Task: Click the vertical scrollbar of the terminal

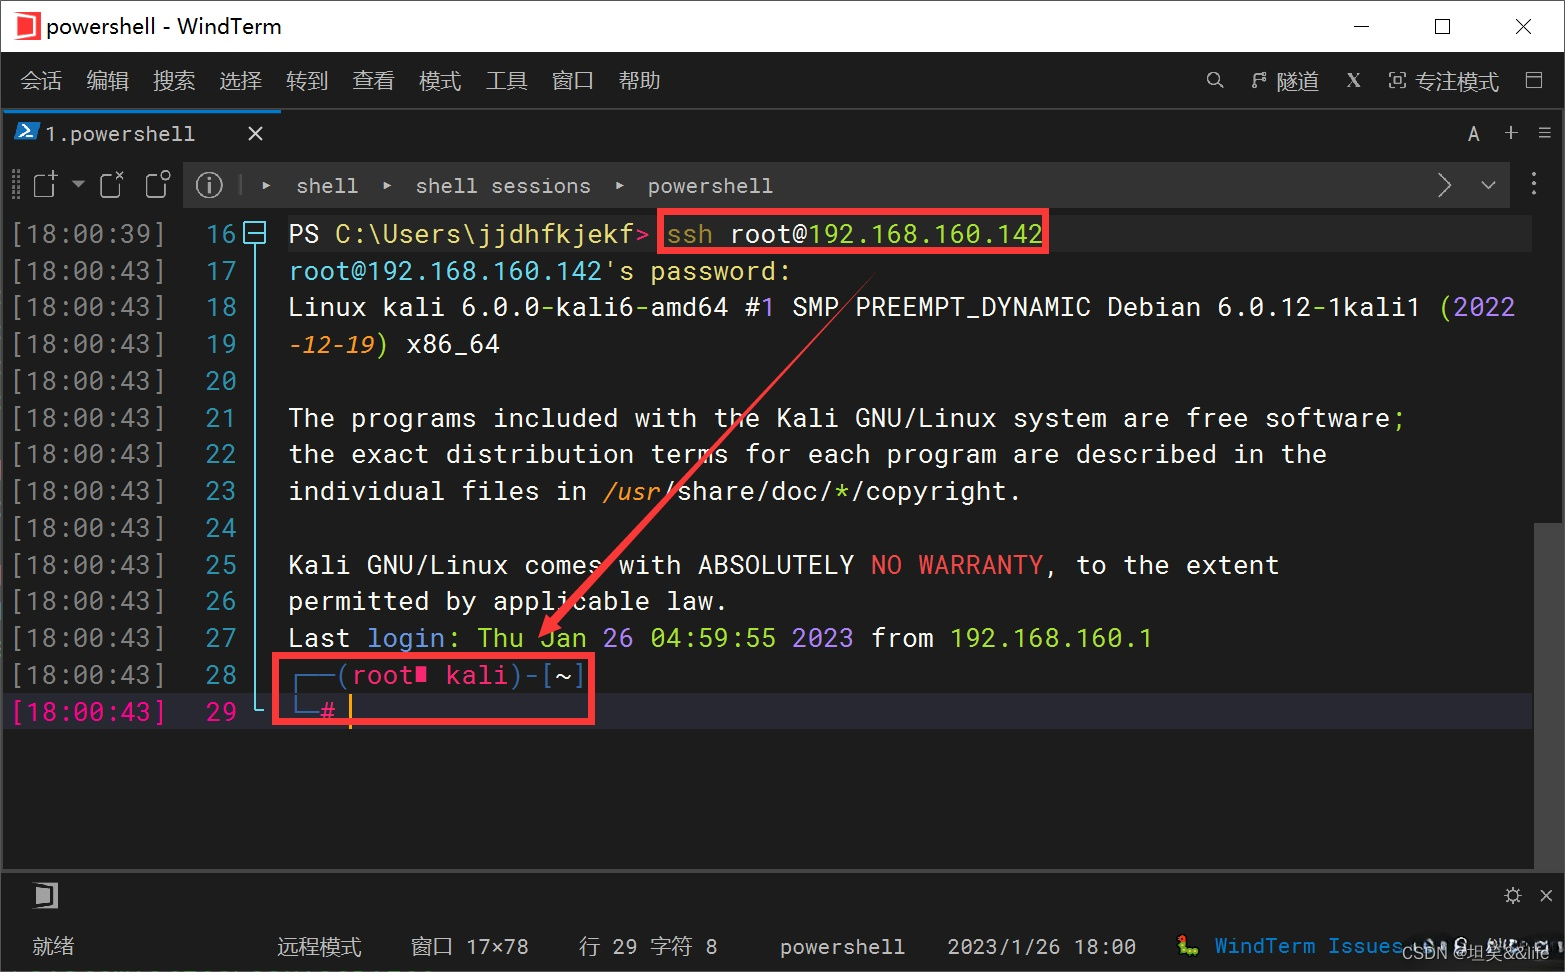Action: (x=1548, y=695)
